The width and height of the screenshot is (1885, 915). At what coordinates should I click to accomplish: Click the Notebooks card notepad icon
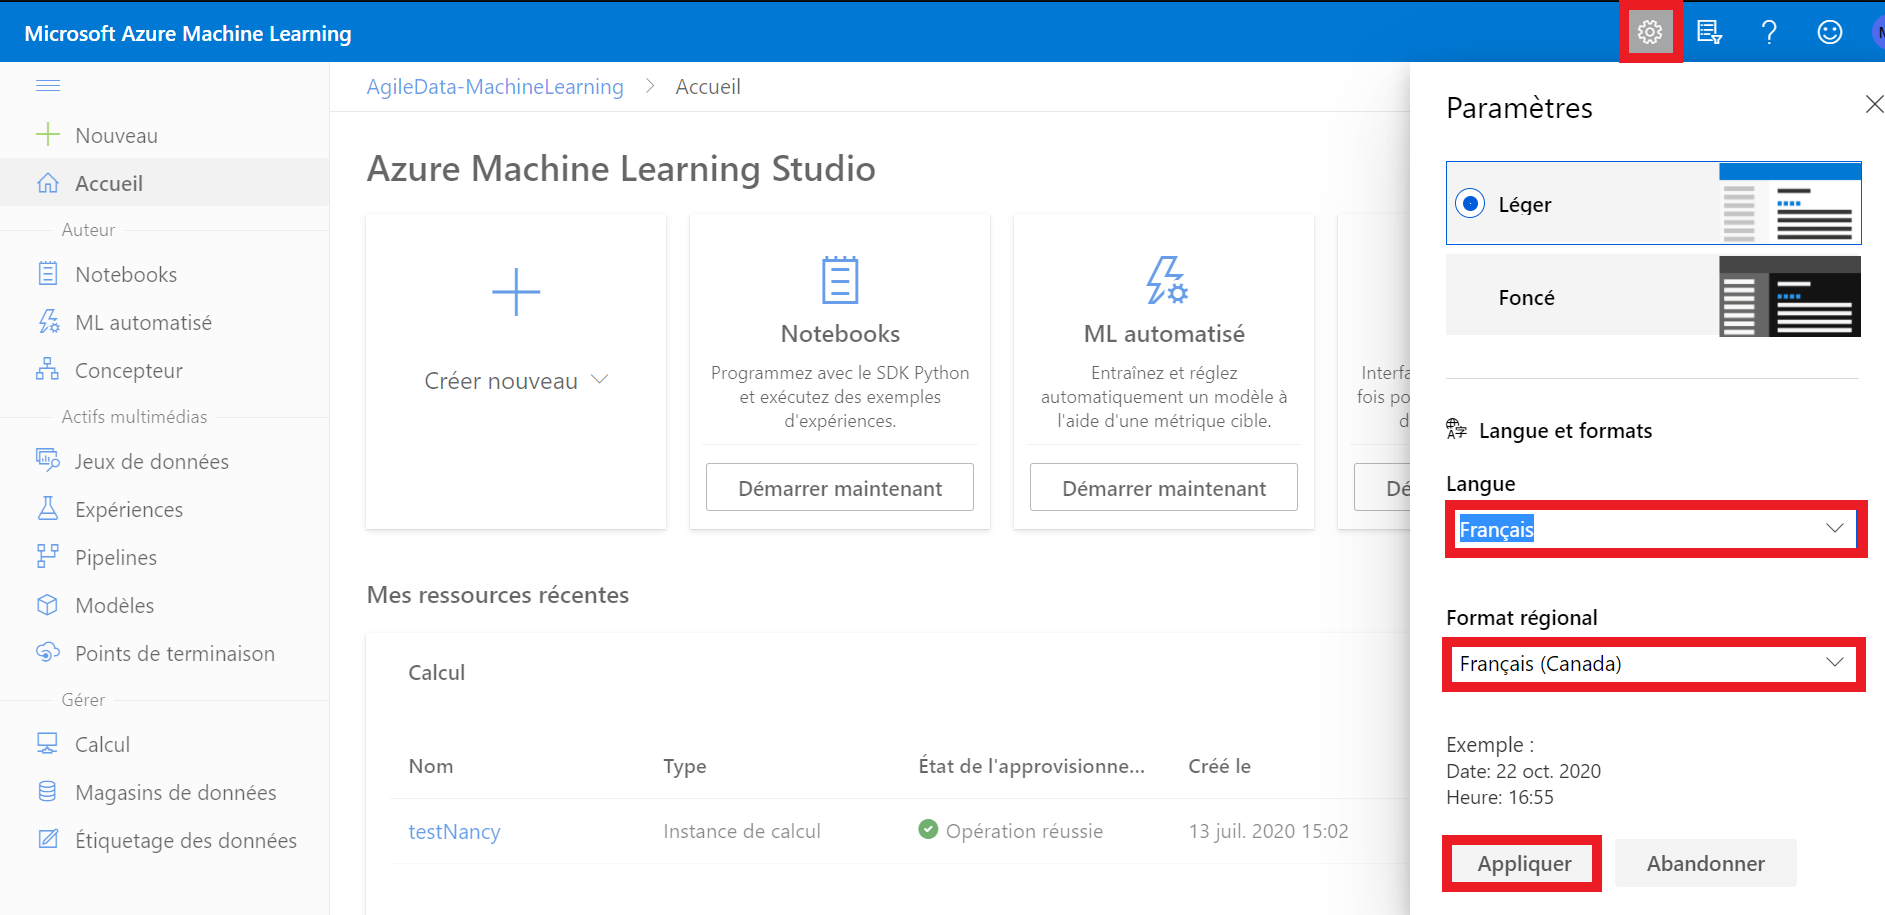pos(840,280)
